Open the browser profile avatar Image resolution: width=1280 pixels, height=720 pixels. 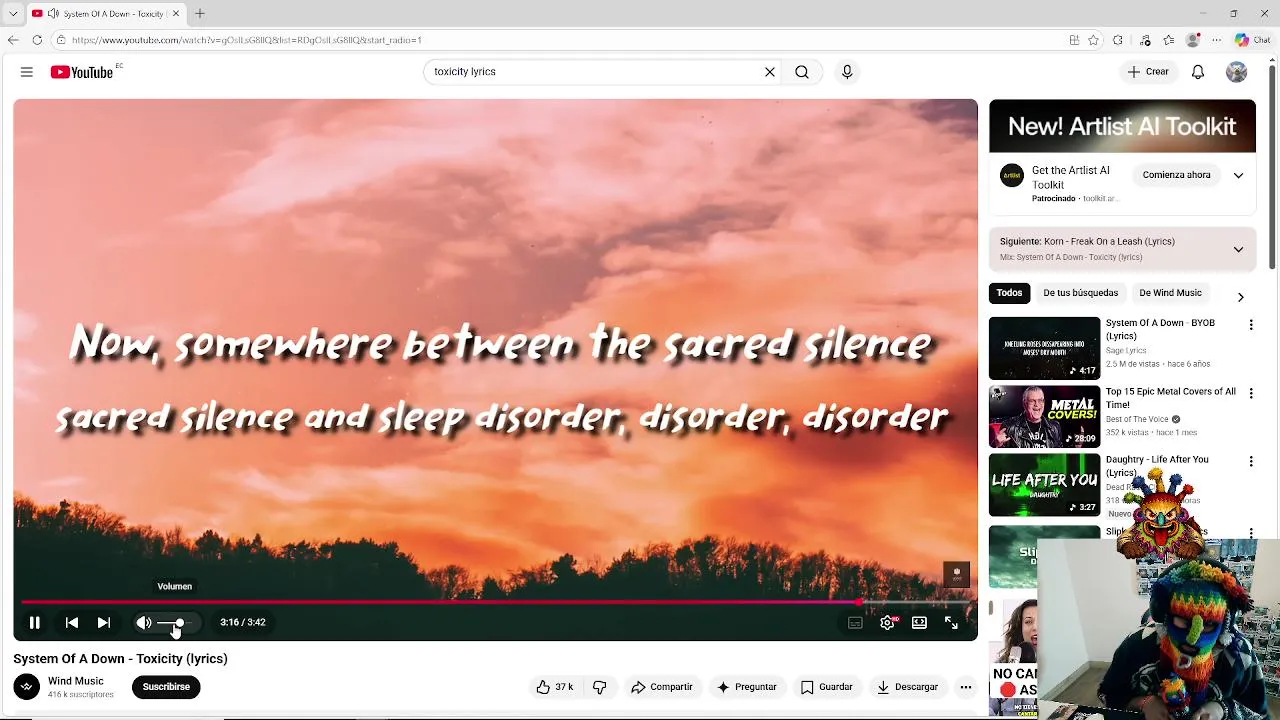pyautogui.click(x=1193, y=40)
